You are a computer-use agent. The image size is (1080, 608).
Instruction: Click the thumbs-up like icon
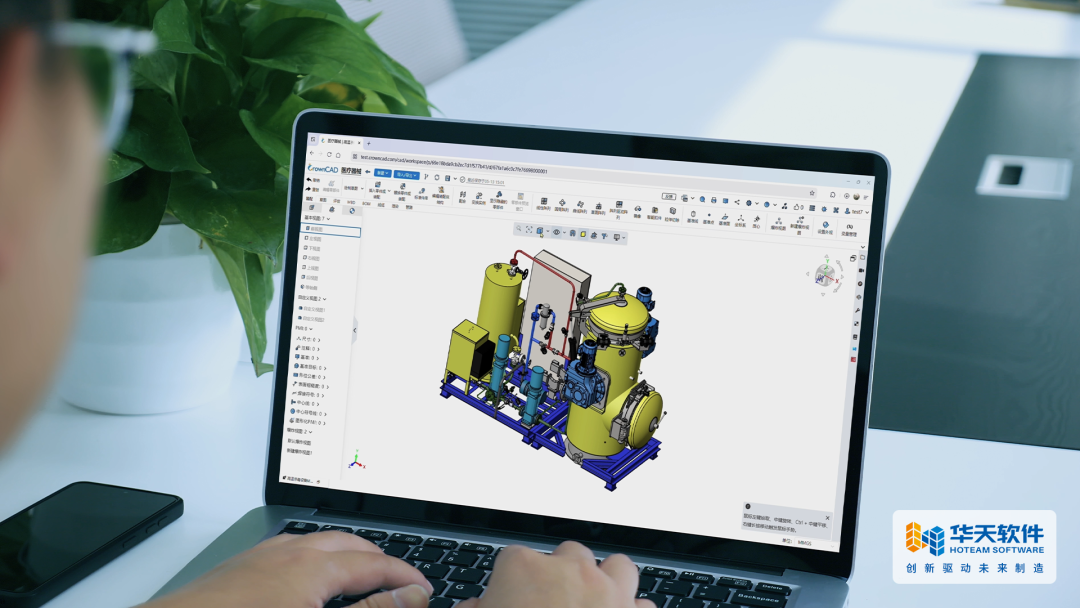click(796, 207)
